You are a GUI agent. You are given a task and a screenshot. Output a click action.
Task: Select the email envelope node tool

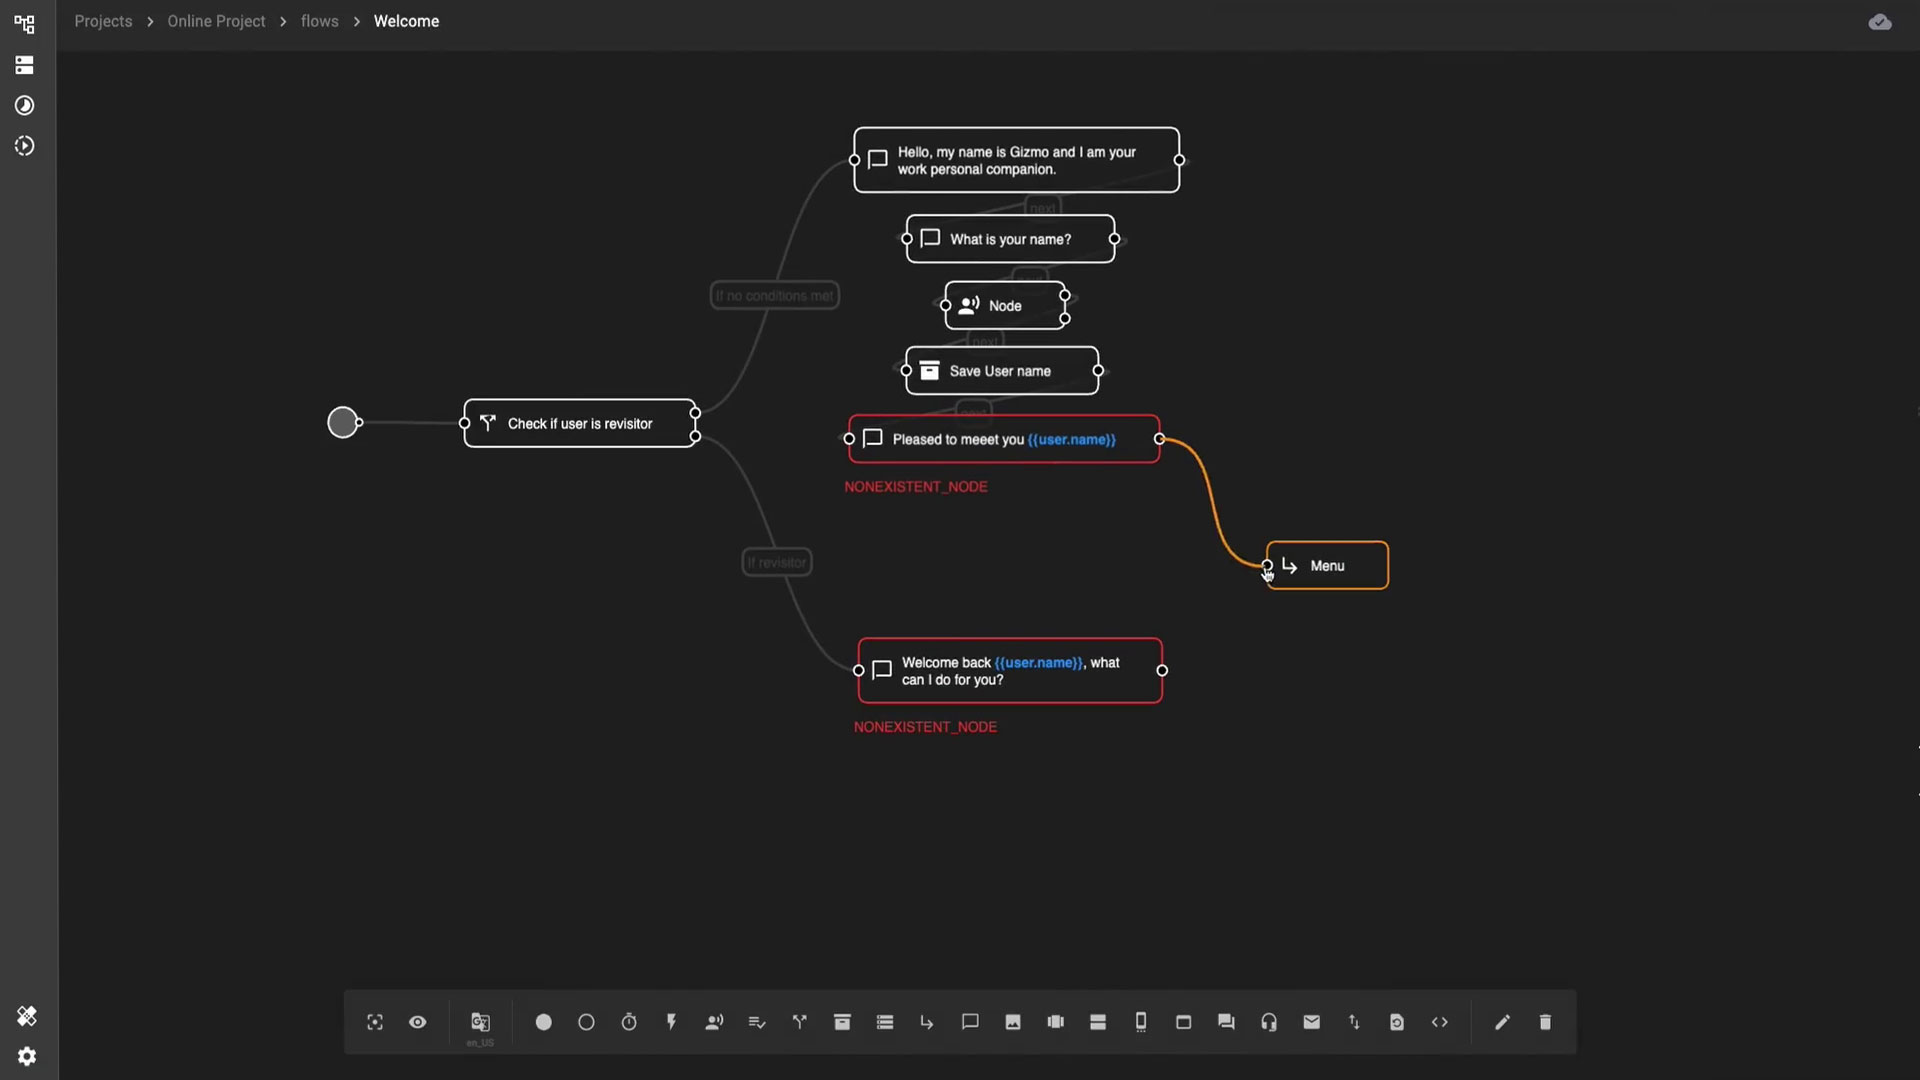pos(1312,1022)
